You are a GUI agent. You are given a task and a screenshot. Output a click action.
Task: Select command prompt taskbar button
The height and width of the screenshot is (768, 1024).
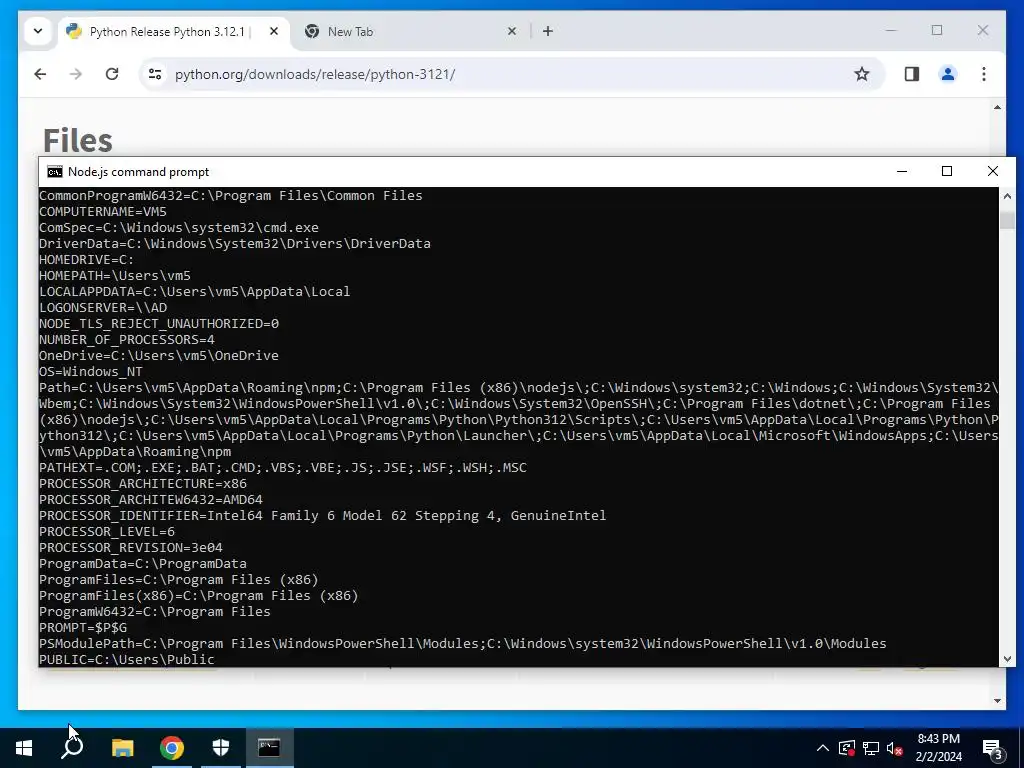click(270, 748)
